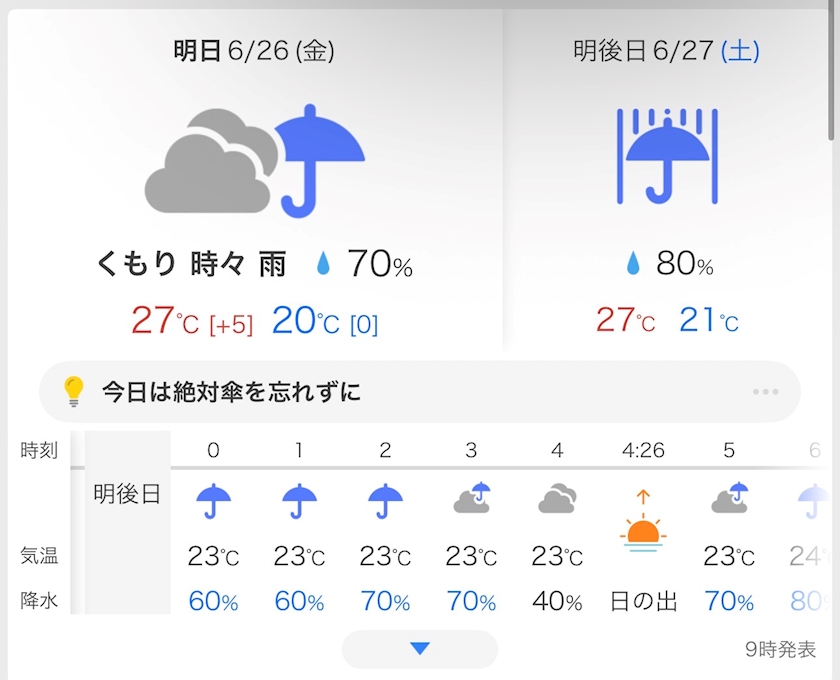Click the 70% precipitation at hour 5
840x680 pixels.
point(729,601)
